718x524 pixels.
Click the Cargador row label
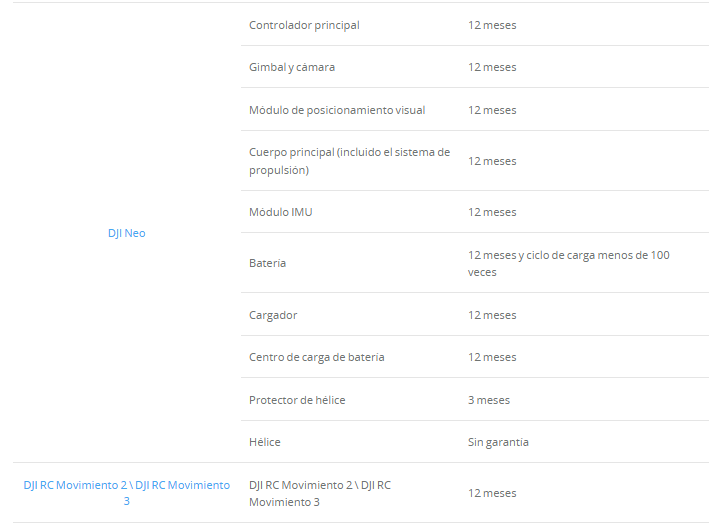(x=273, y=315)
